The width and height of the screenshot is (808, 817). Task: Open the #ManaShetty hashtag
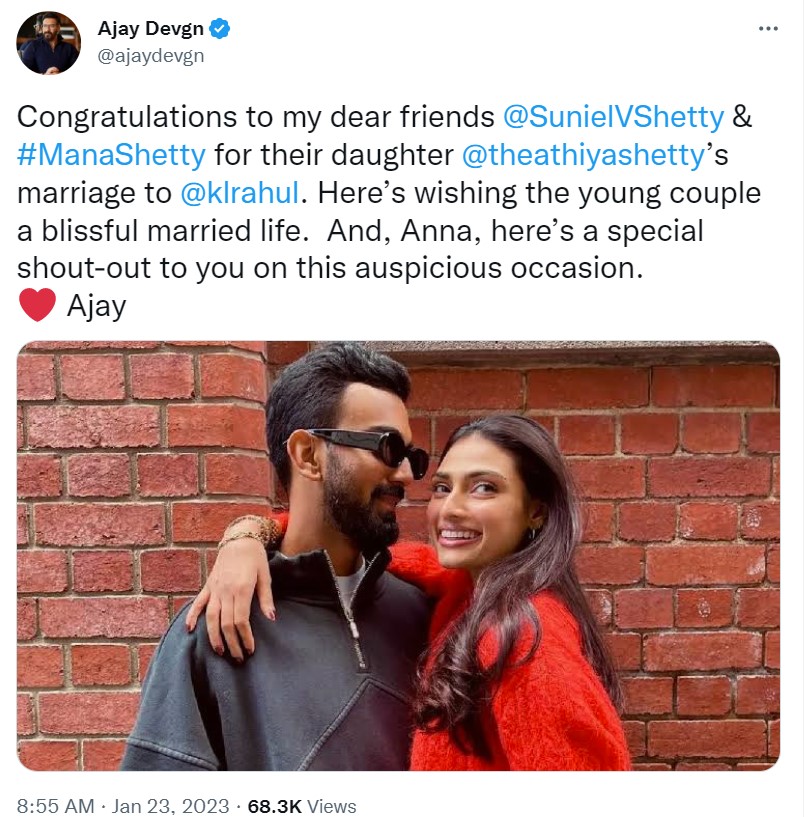(113, 155)
